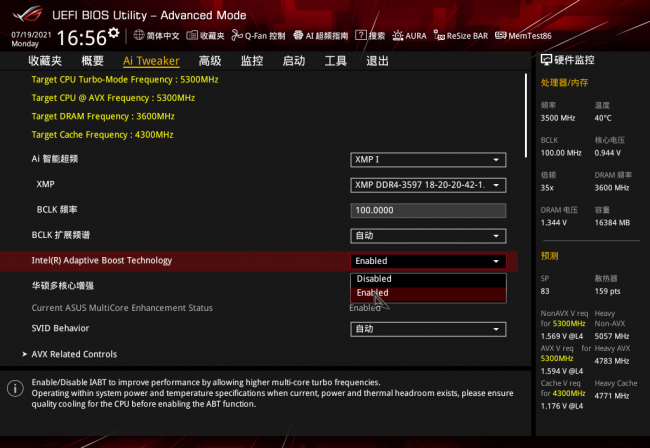Click Target Cache Frequency : 4300MHz
650x448 pixels.
(102, 135)
